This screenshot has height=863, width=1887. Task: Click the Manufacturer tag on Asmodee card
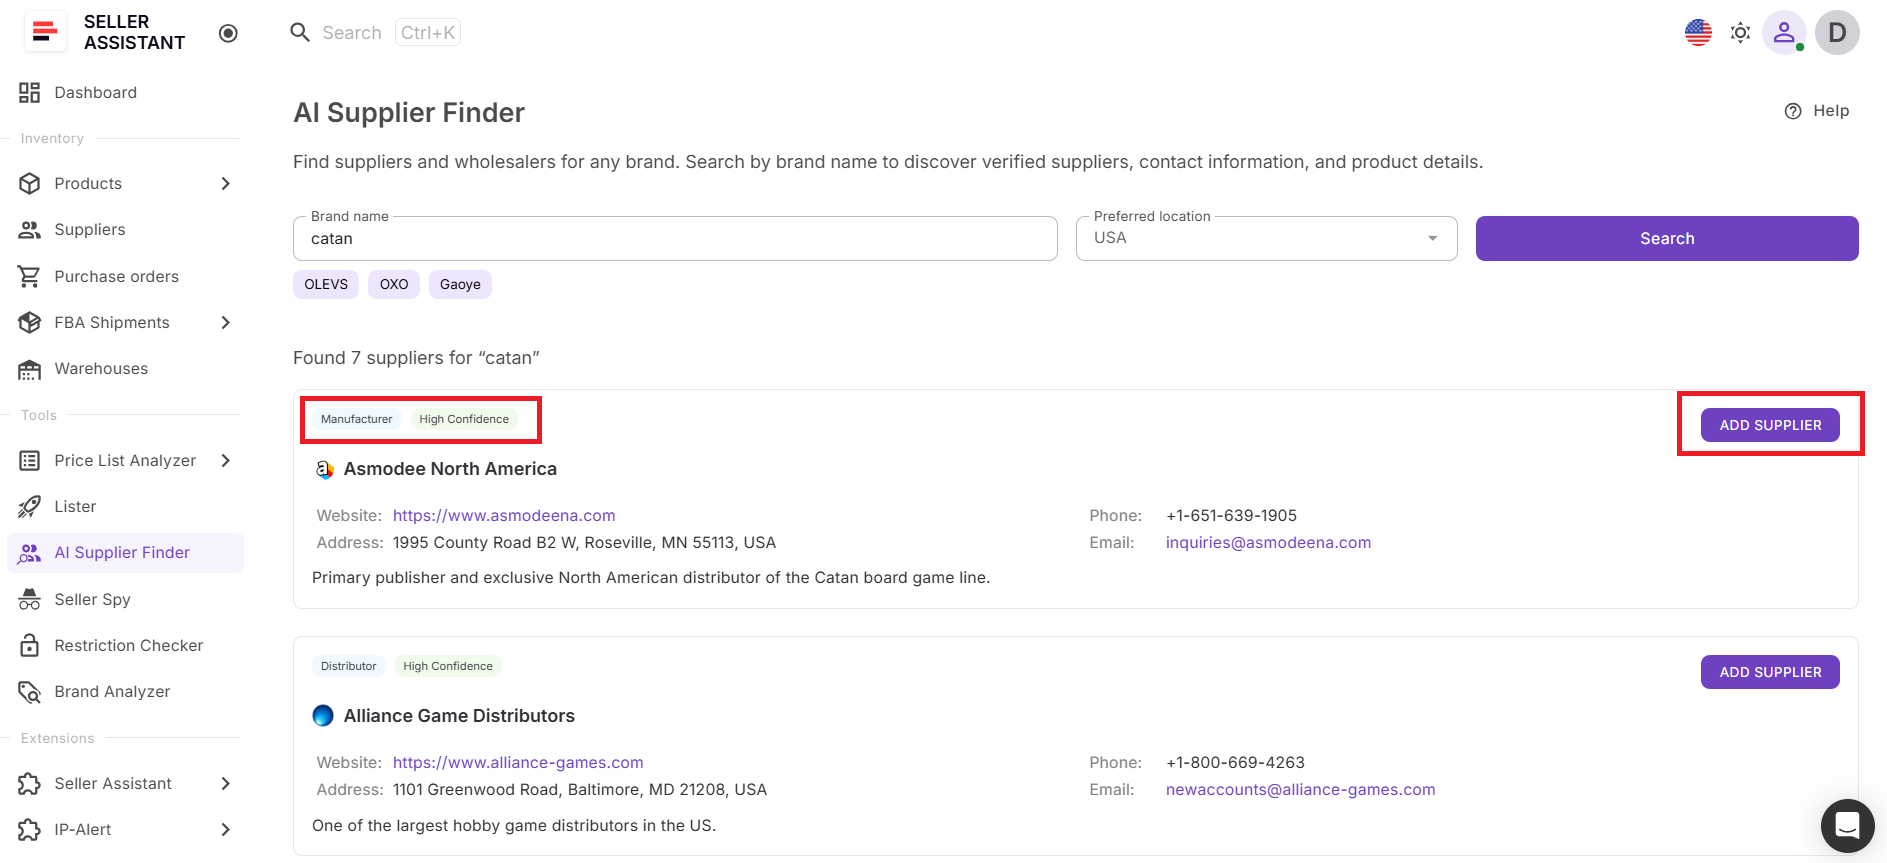pos(357,419)
